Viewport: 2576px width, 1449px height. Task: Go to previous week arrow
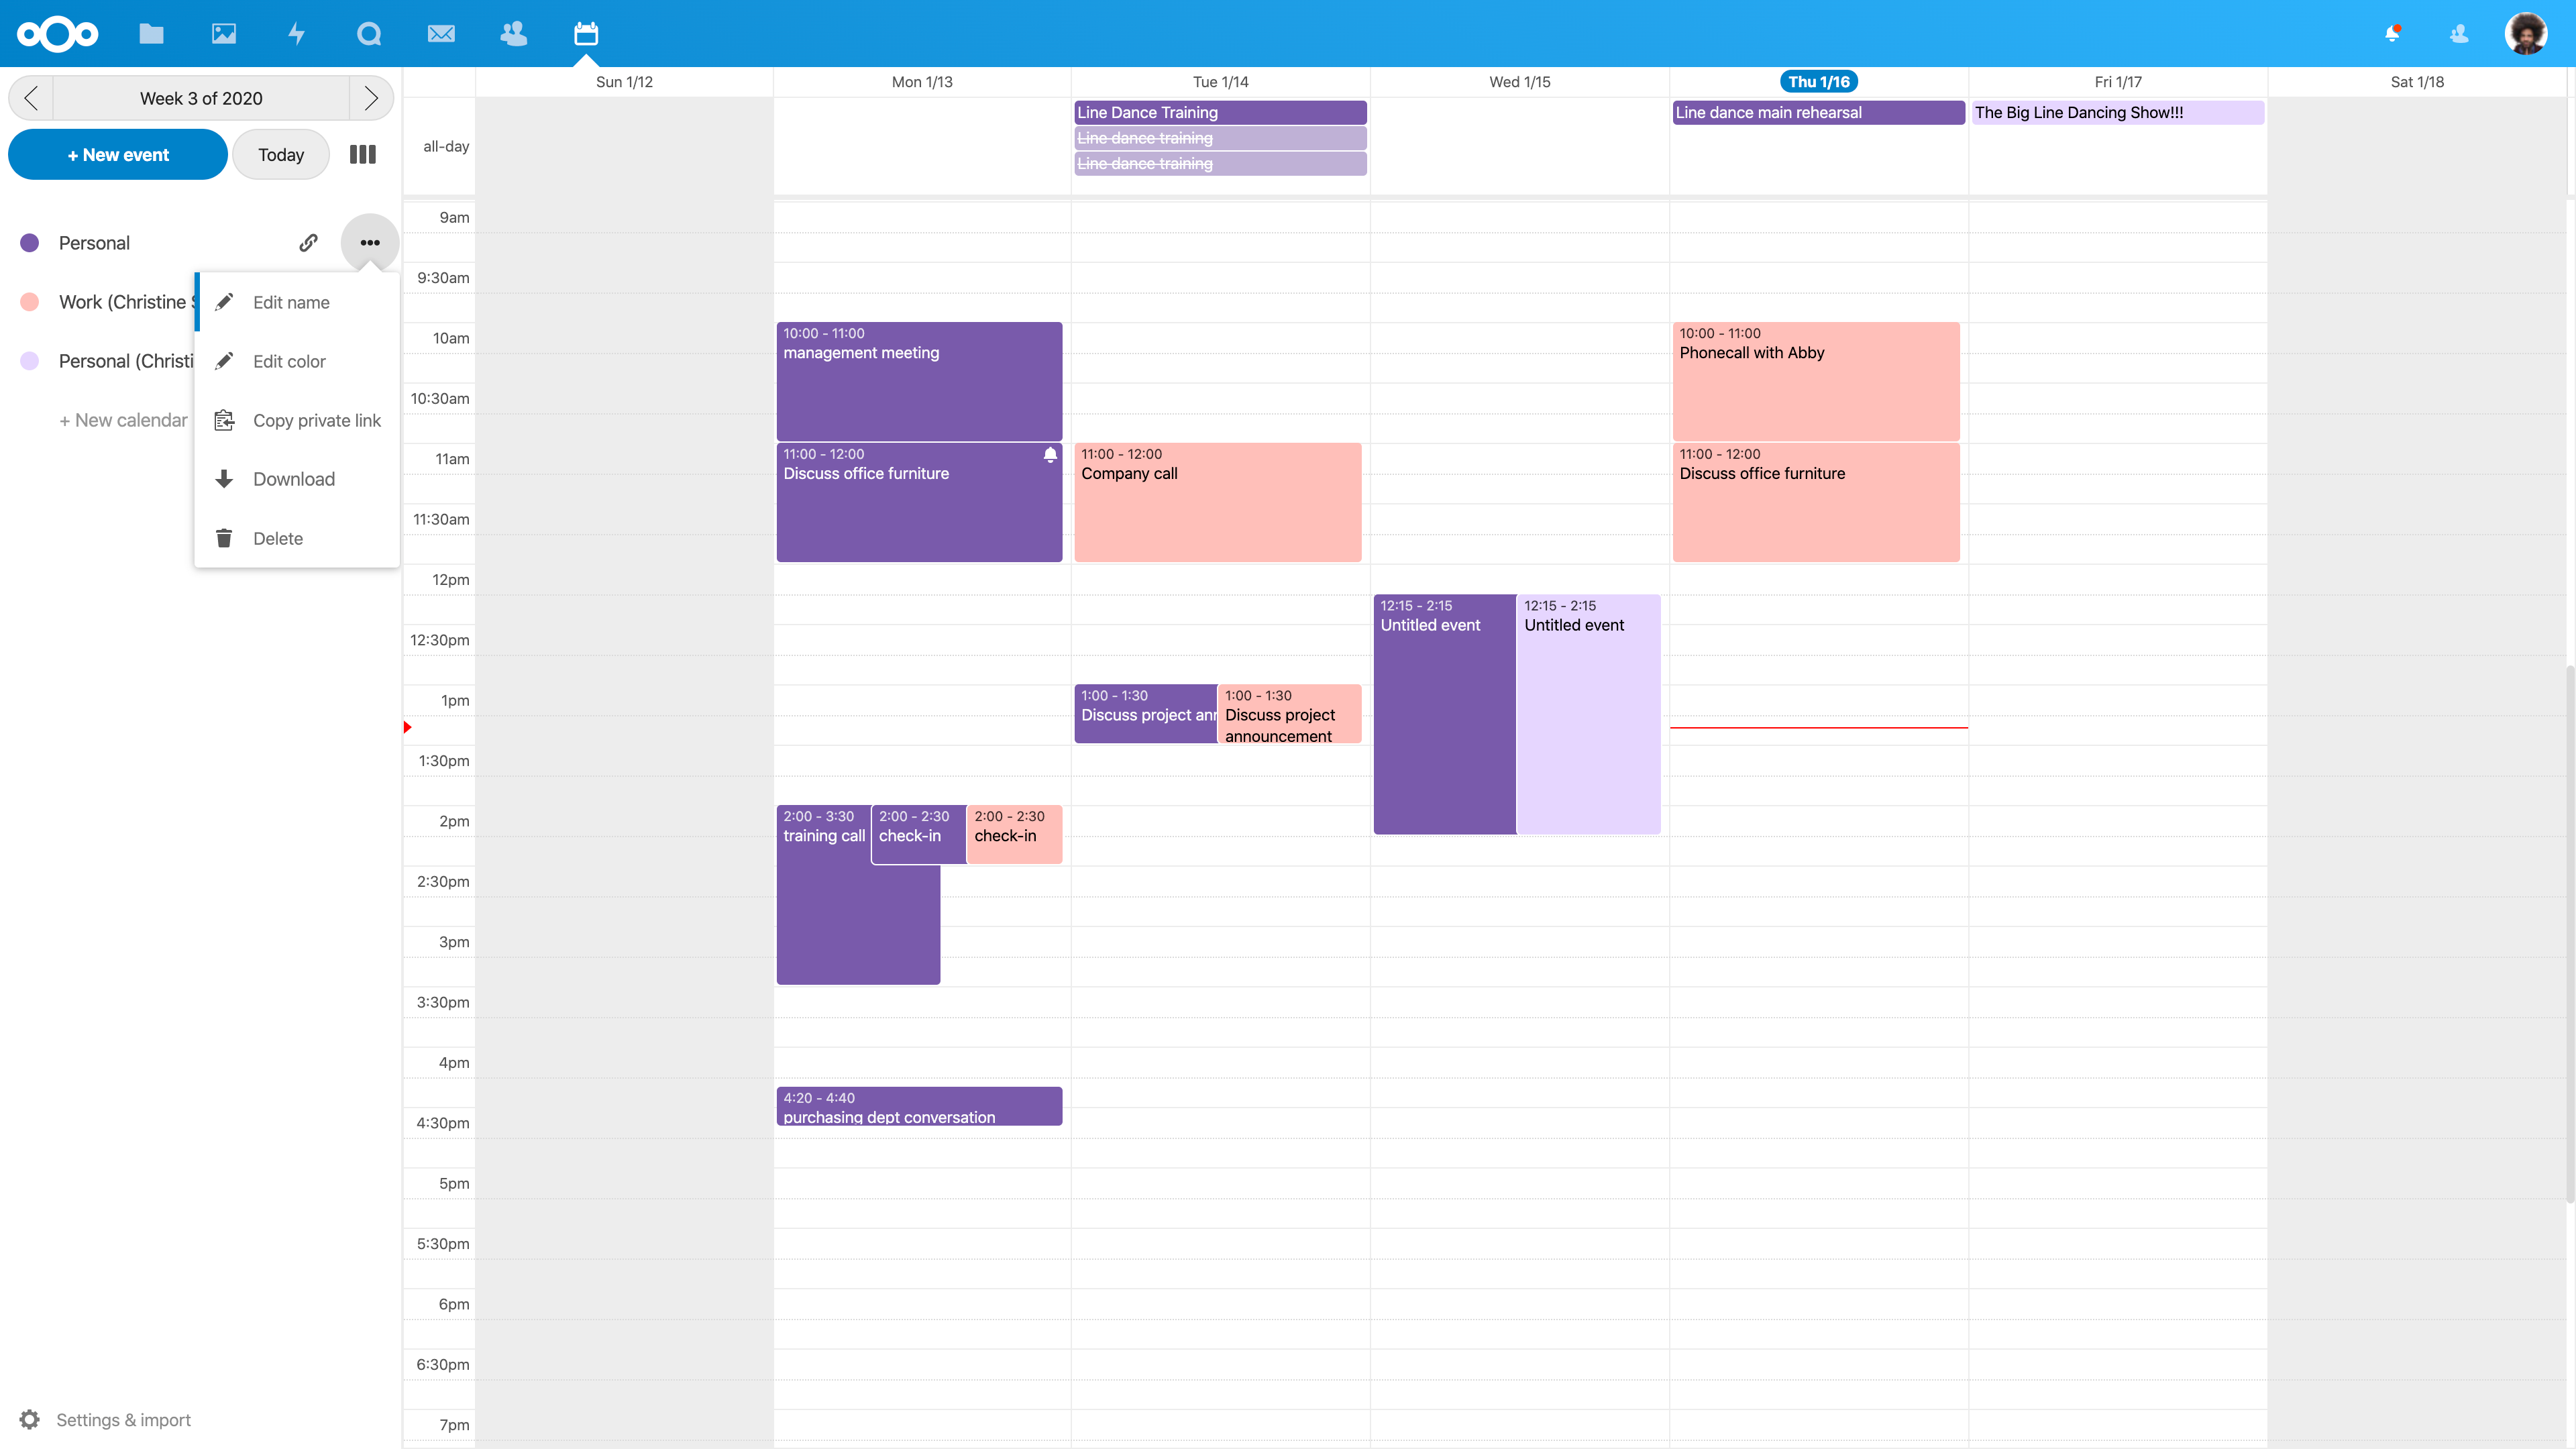coord(31,98)
